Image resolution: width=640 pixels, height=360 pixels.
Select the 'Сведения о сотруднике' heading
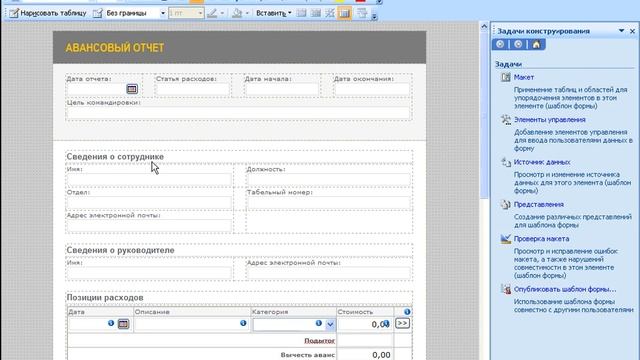coord(115,157)
